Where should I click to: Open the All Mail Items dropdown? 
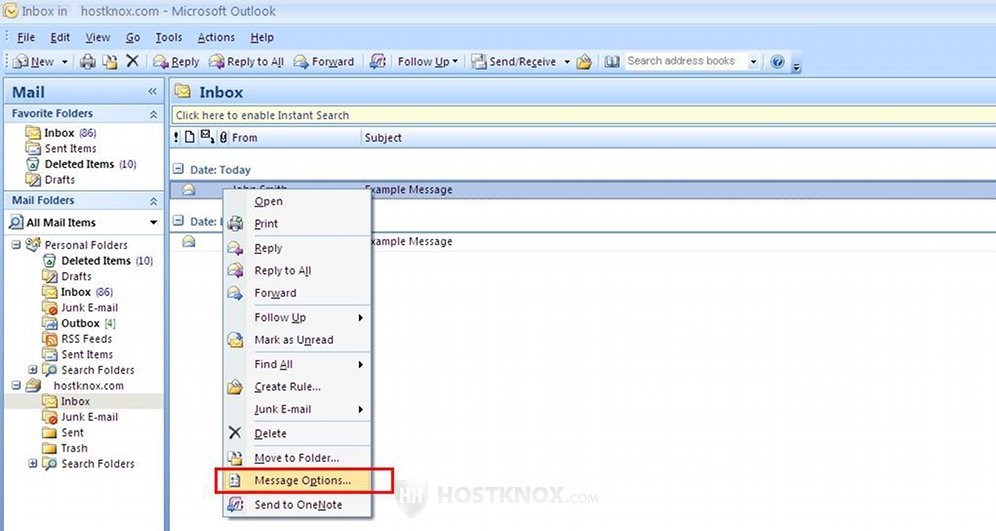tap(153, 222)
